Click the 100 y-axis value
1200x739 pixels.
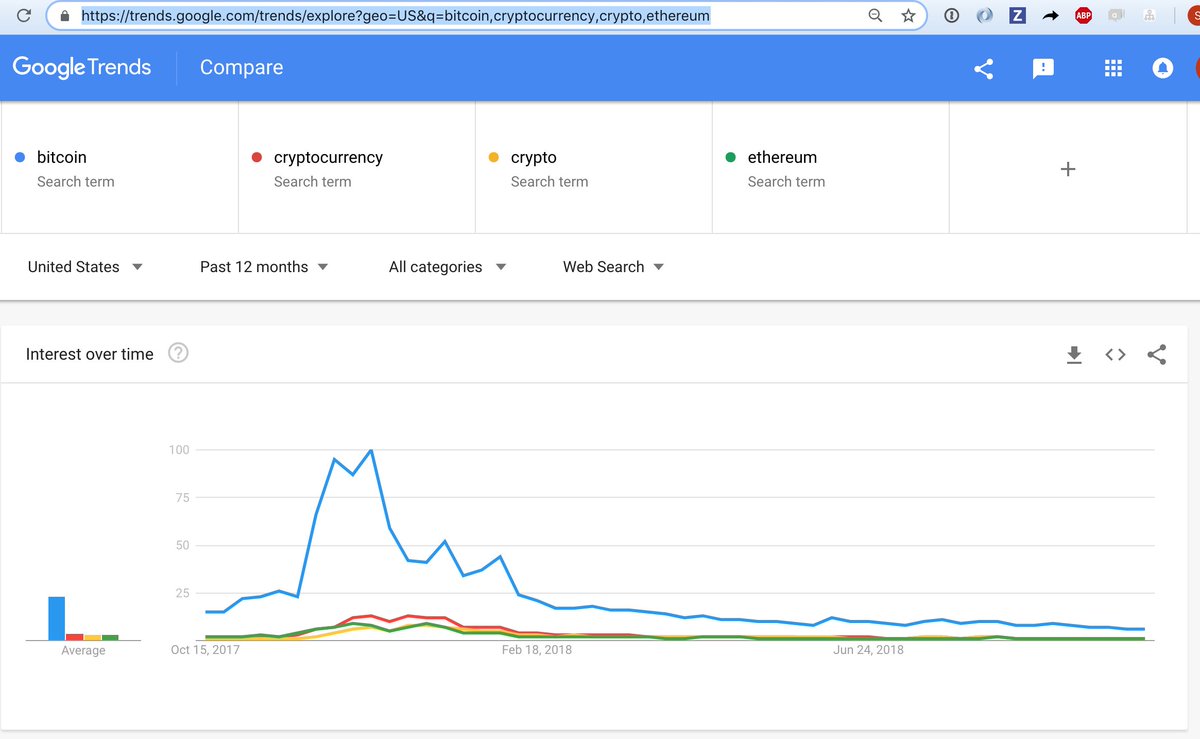point(179,450)
